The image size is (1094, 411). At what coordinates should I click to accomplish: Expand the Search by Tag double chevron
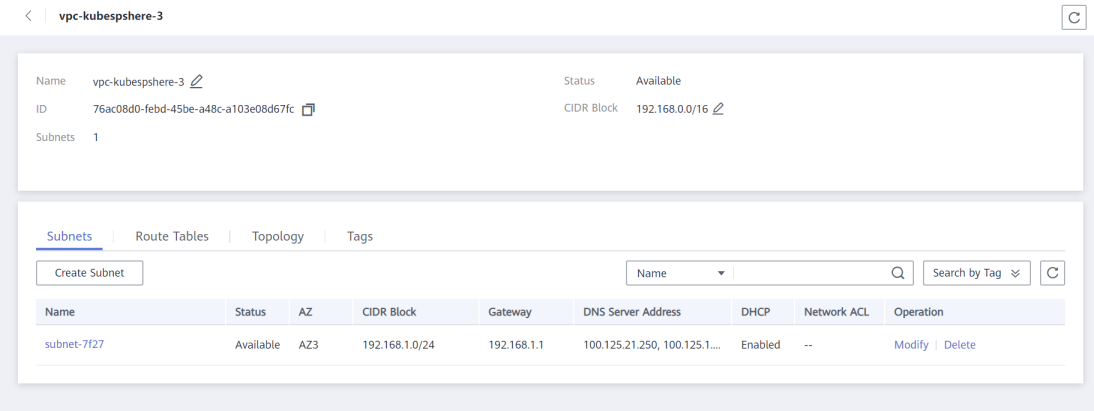(1015, 274)
